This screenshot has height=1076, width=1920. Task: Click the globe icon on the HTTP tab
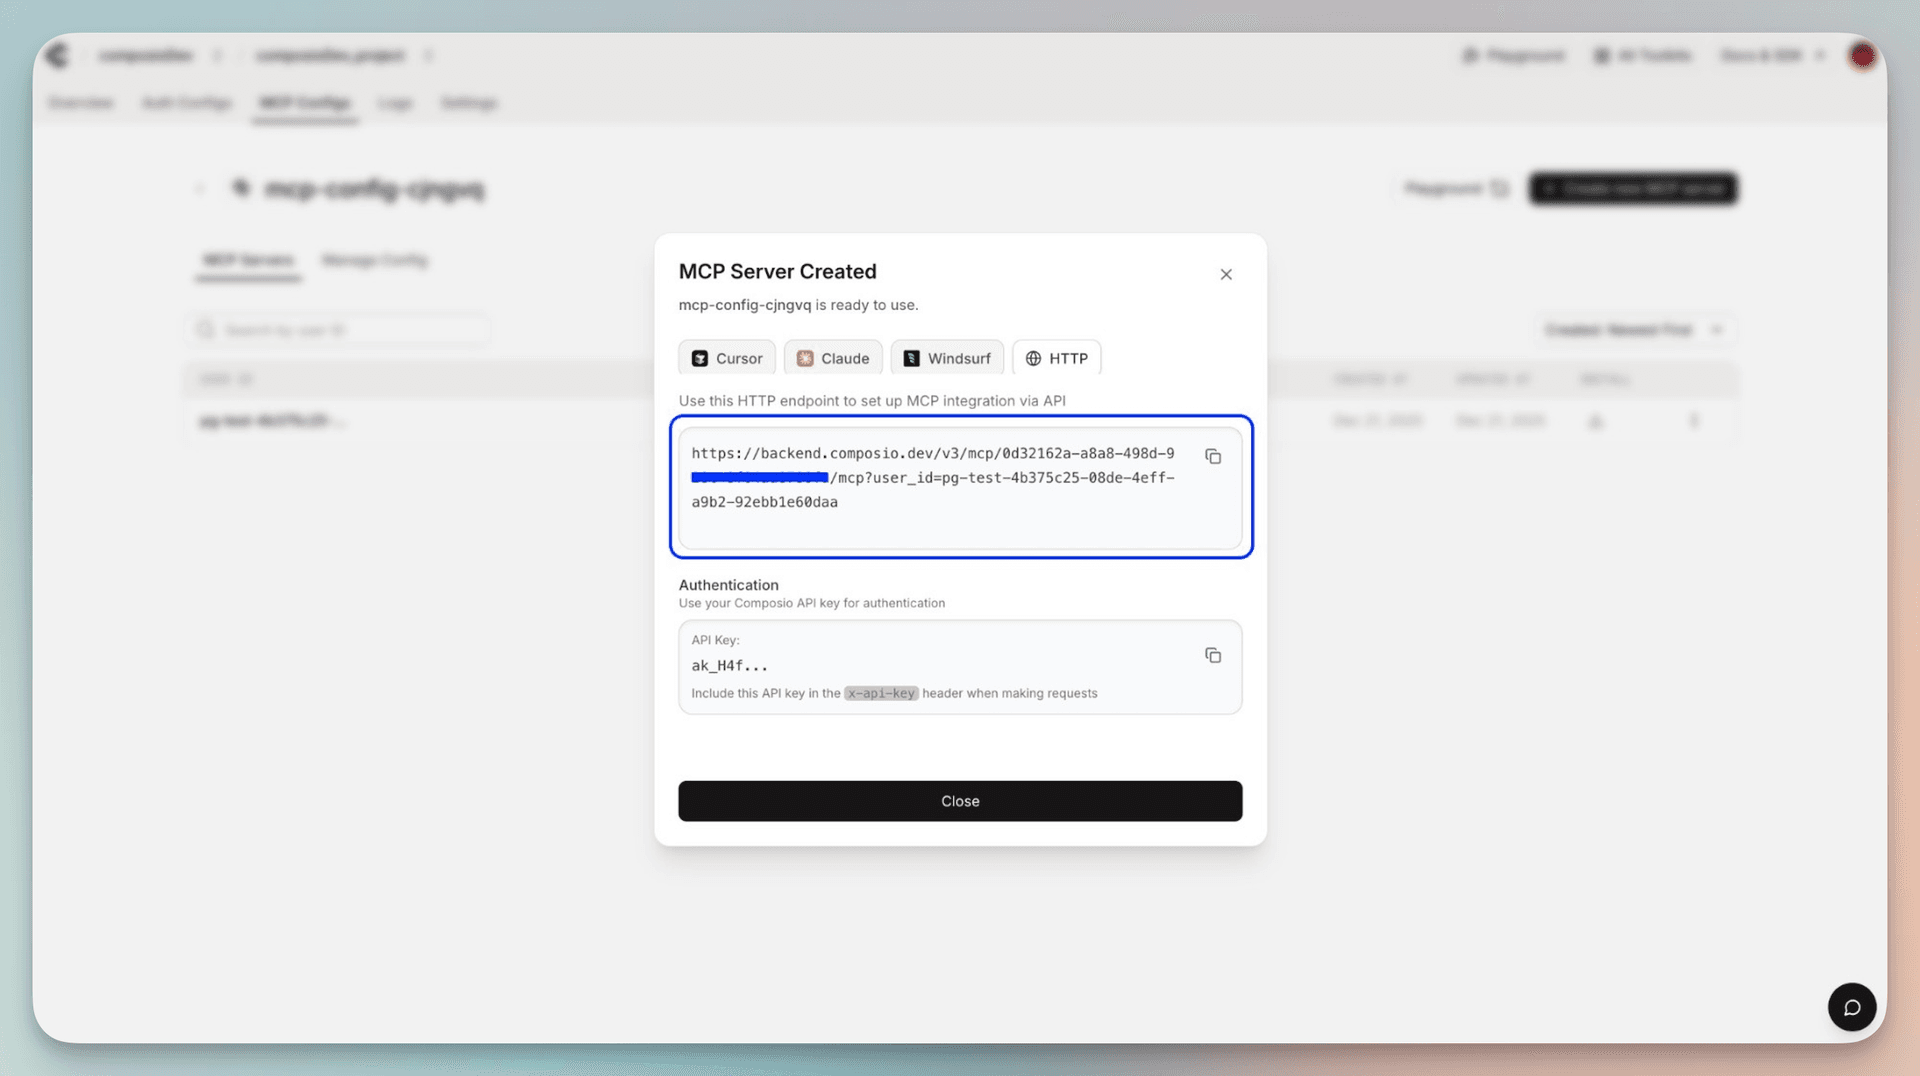tap(1034, 357)
